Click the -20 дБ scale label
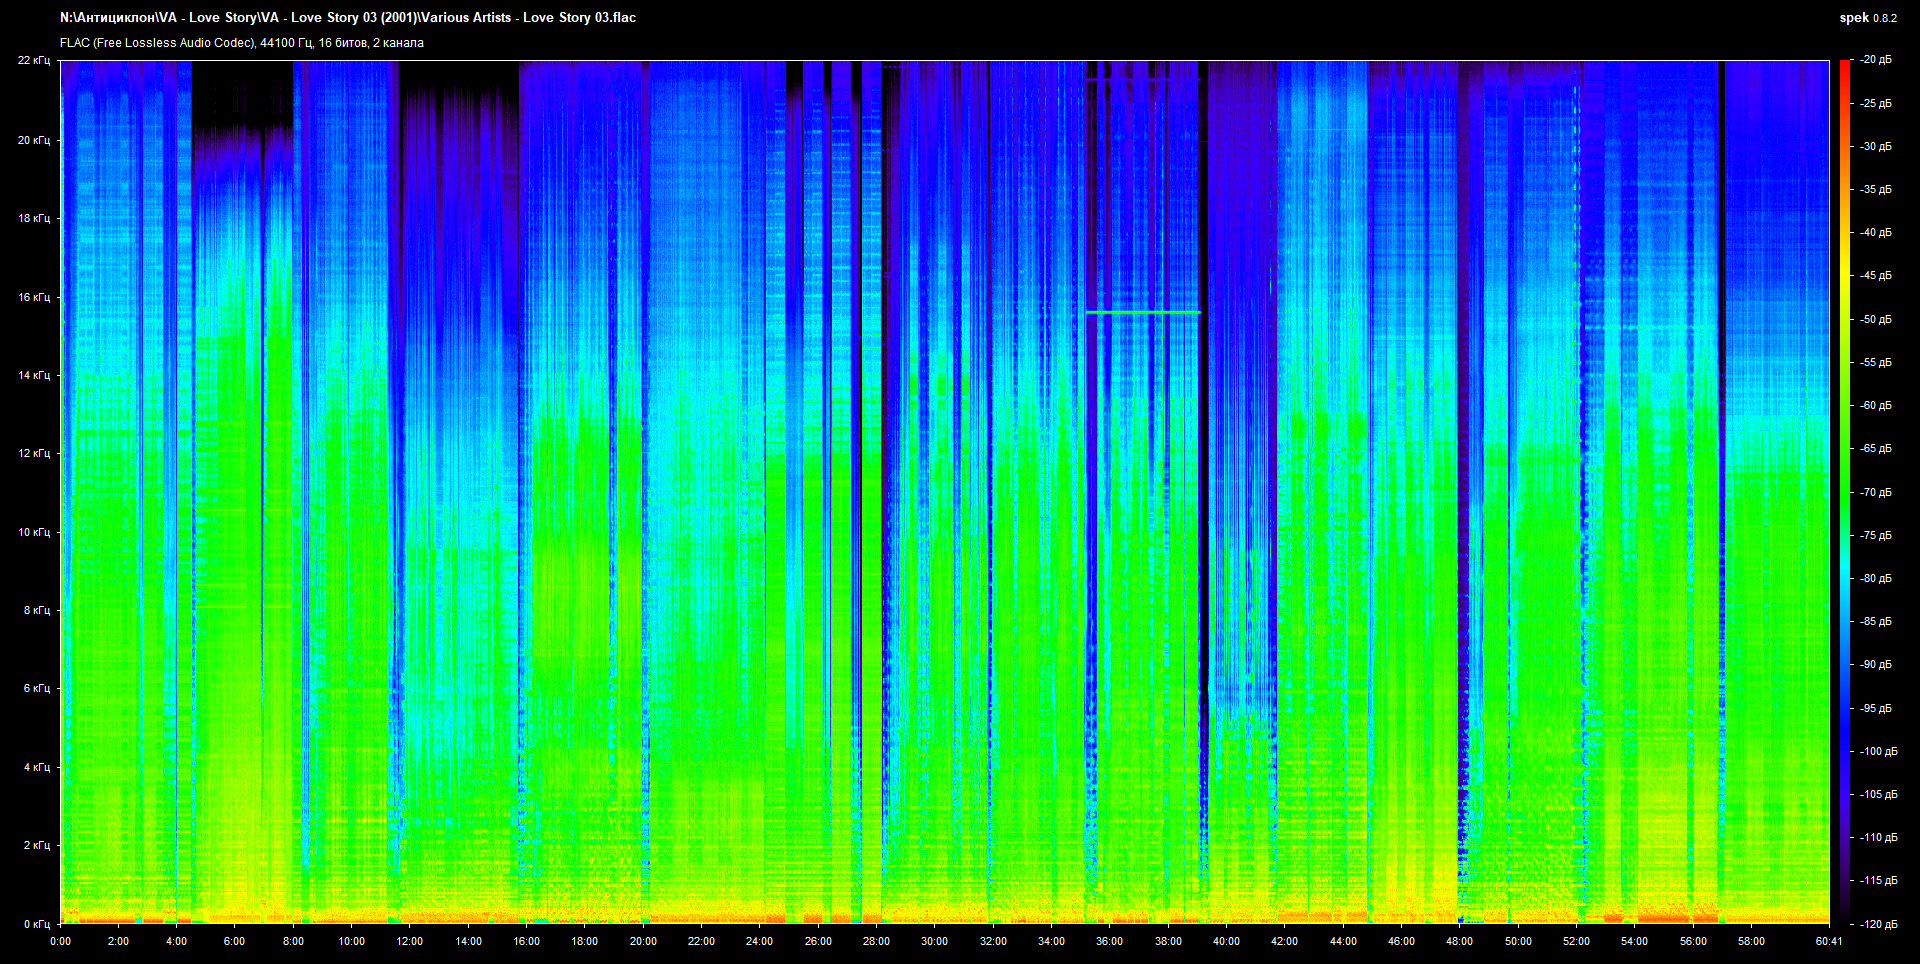The width and height of the screenshot is (1920, 964). [x=1876, y=60]
